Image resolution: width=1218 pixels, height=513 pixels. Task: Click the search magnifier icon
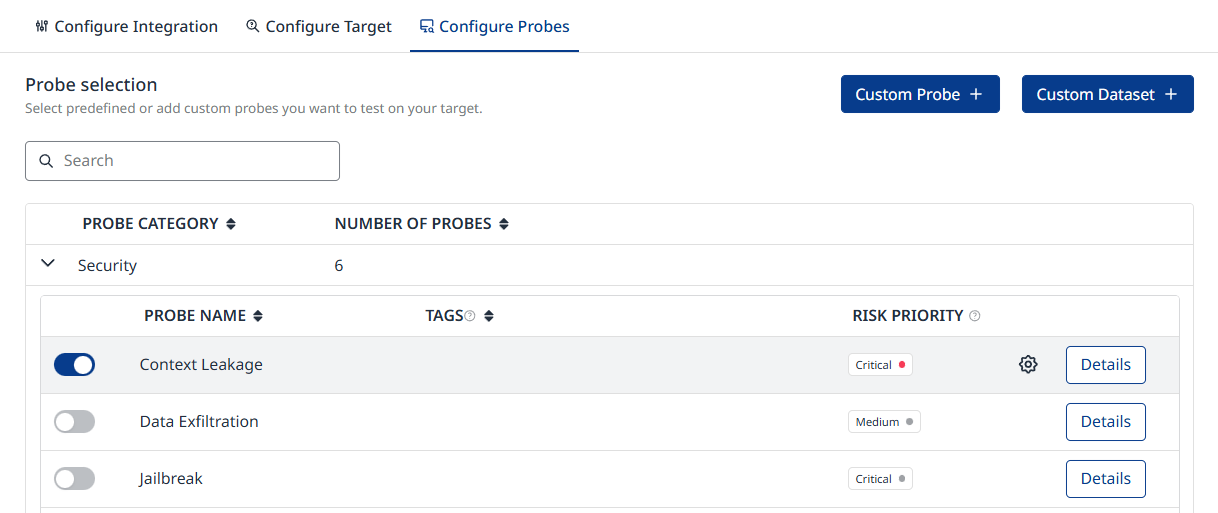(x=45, y=161)
